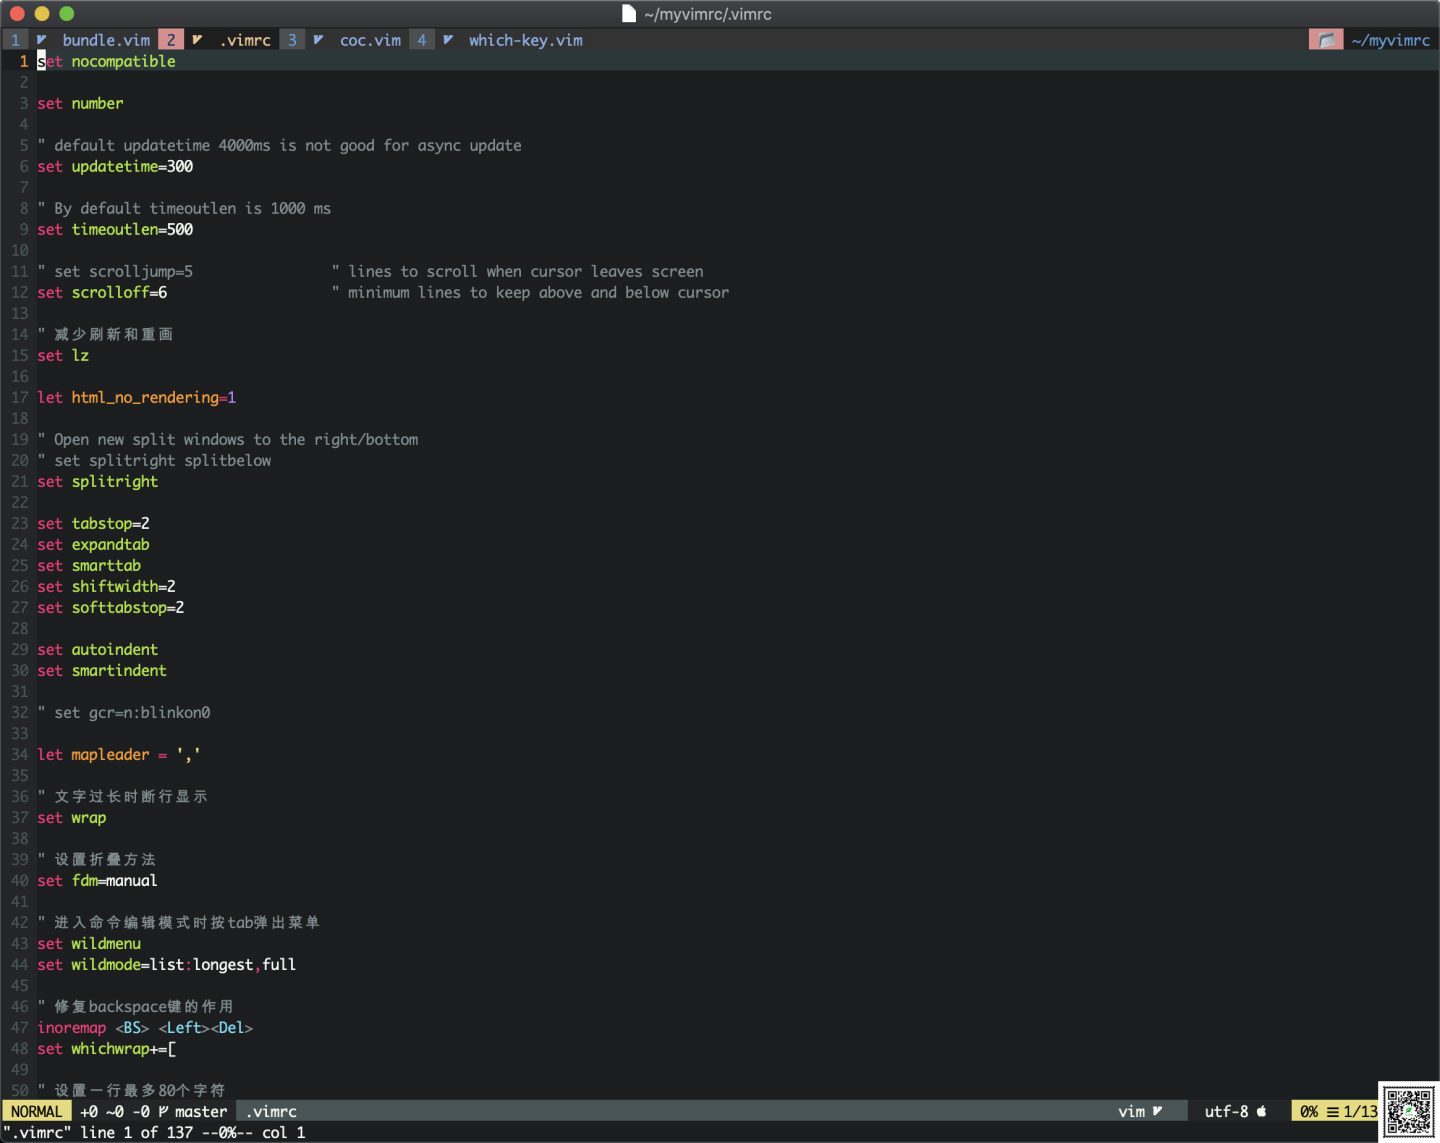This screenshot has height=1143, width=1440.
Task: Click the 'set lz' line
Action: tap(63, 355)
